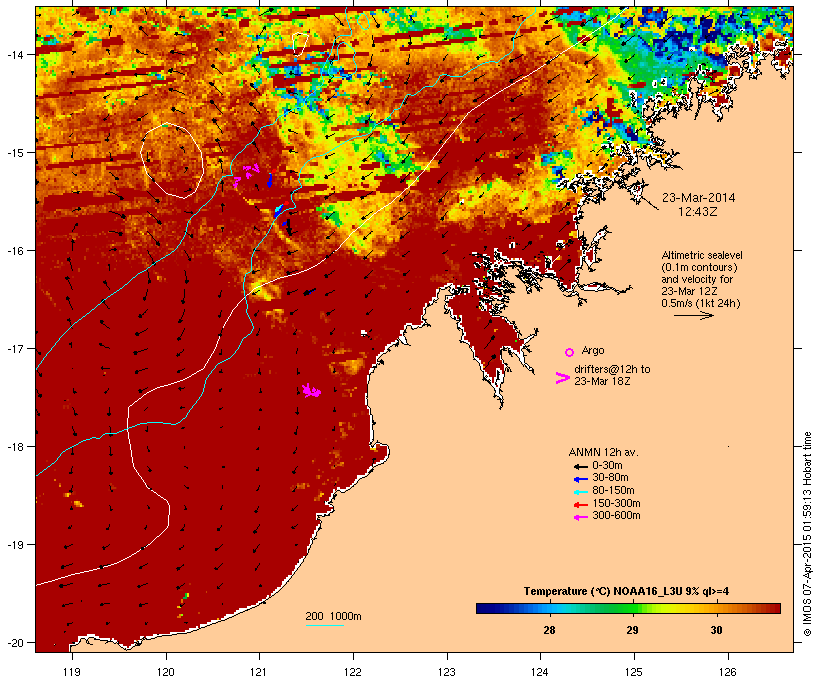Screen dimensions: 820x680
Task: Click the blue 30-80m arrow in legend
Action: (580, 479)
